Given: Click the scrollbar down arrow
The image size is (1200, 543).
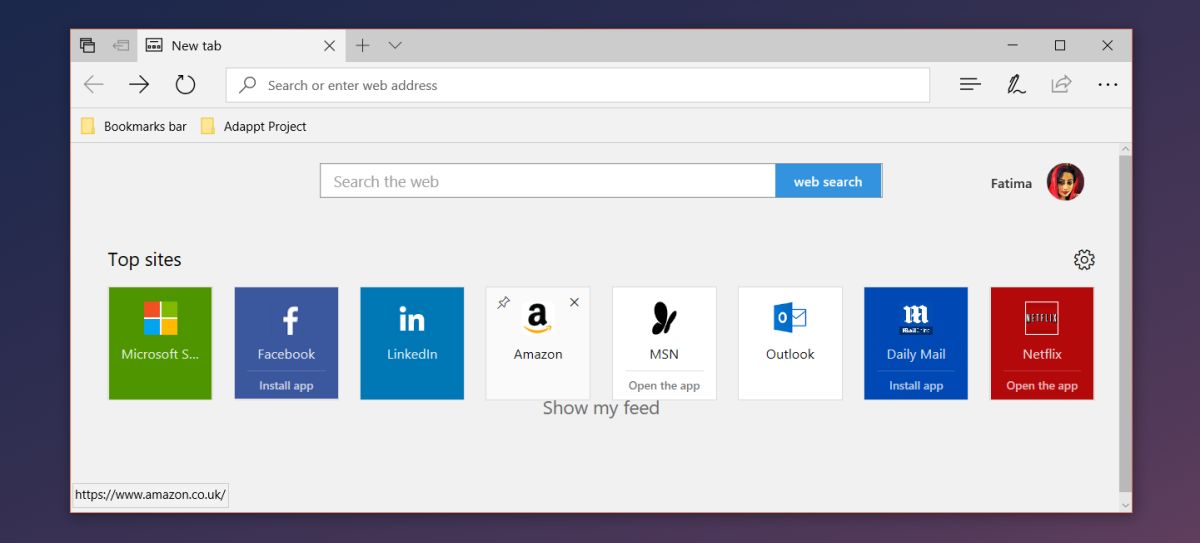Looking at the screenshot, I should click(x=1125, y=503).
